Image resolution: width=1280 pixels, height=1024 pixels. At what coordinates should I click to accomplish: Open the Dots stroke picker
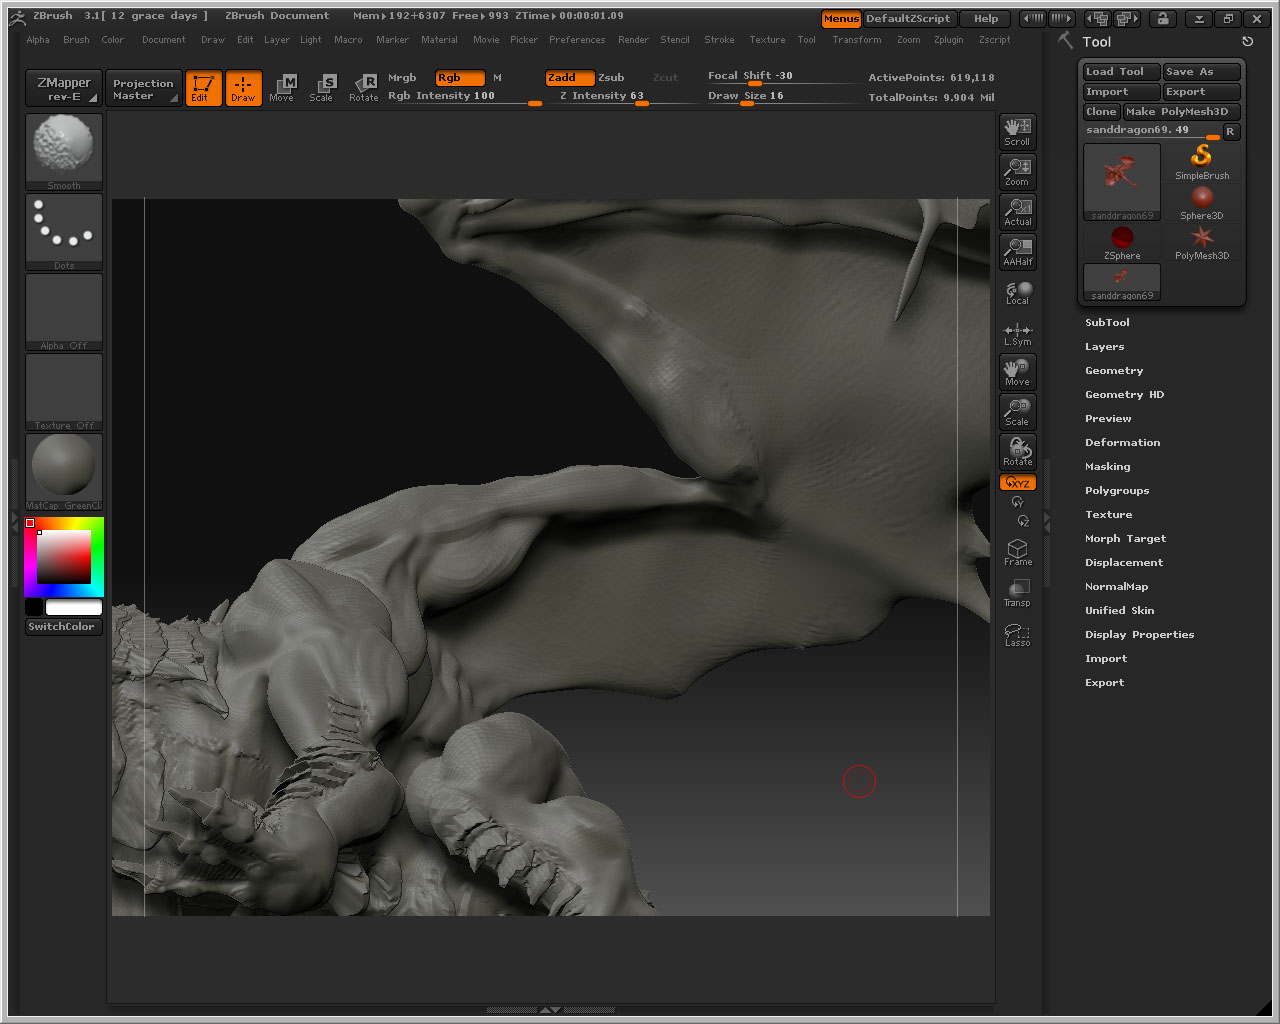pos(64,232)
